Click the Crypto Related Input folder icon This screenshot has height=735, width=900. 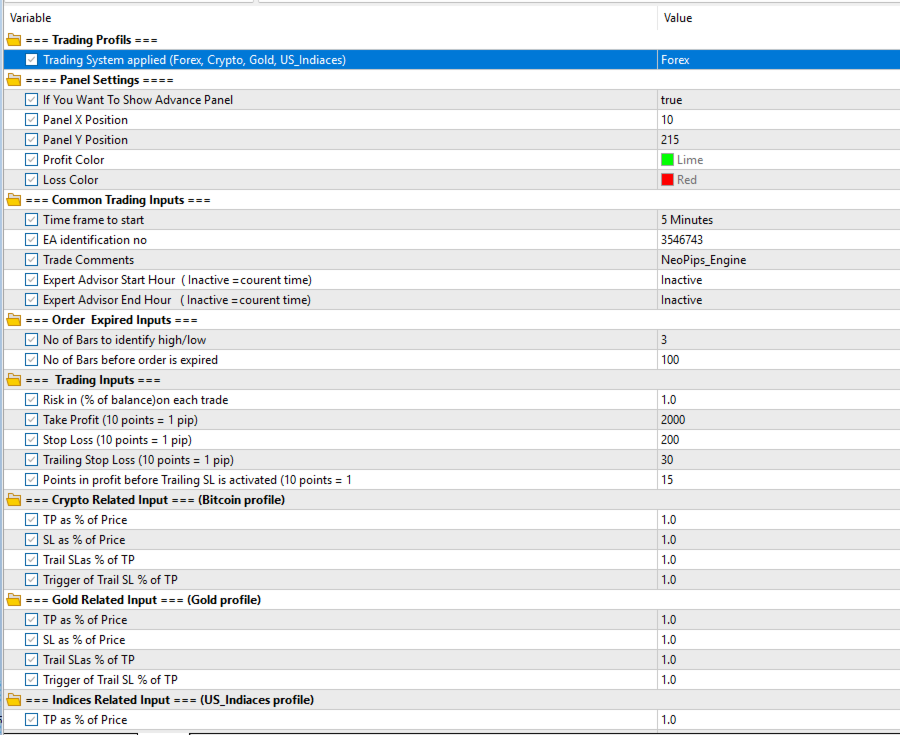click(x=14, y=500)
